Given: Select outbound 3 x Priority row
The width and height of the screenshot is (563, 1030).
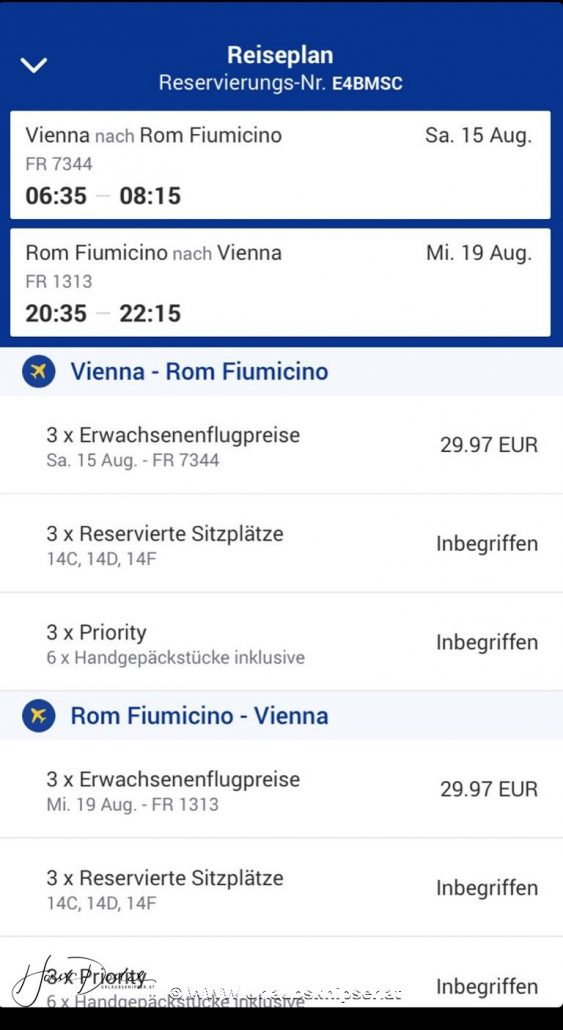Looking at the screenshot, I should tap(281, 642).
